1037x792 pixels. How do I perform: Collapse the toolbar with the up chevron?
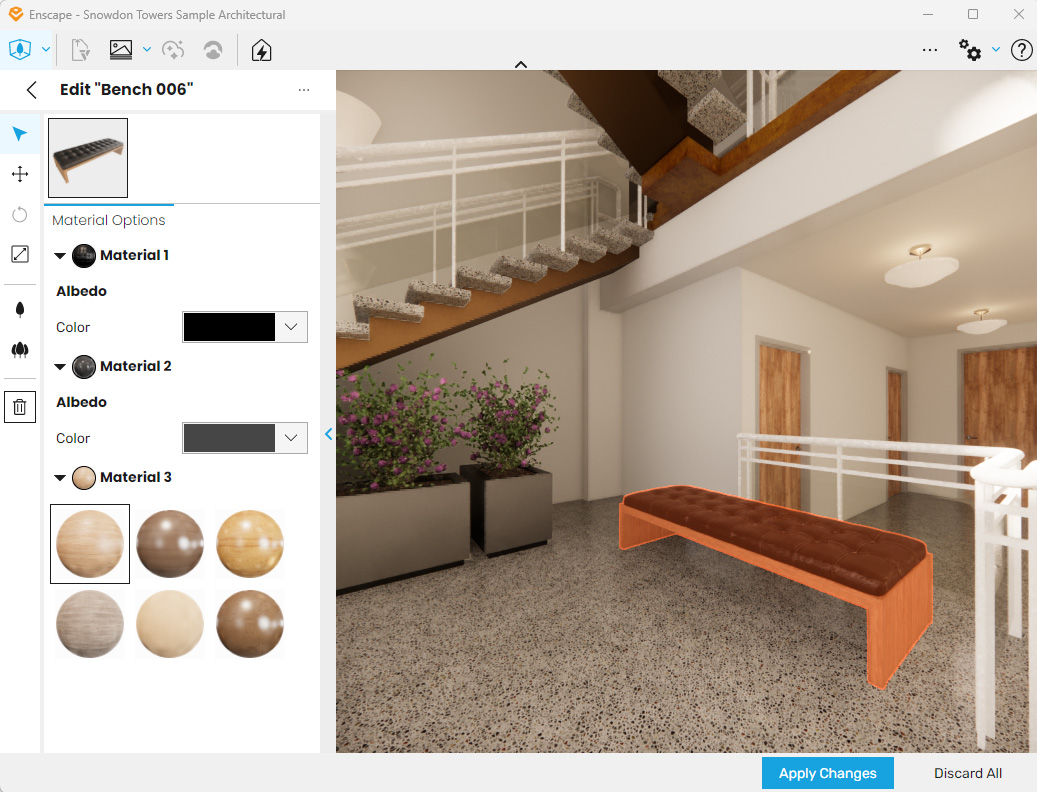pyautogui.click(x=521, y=64)
